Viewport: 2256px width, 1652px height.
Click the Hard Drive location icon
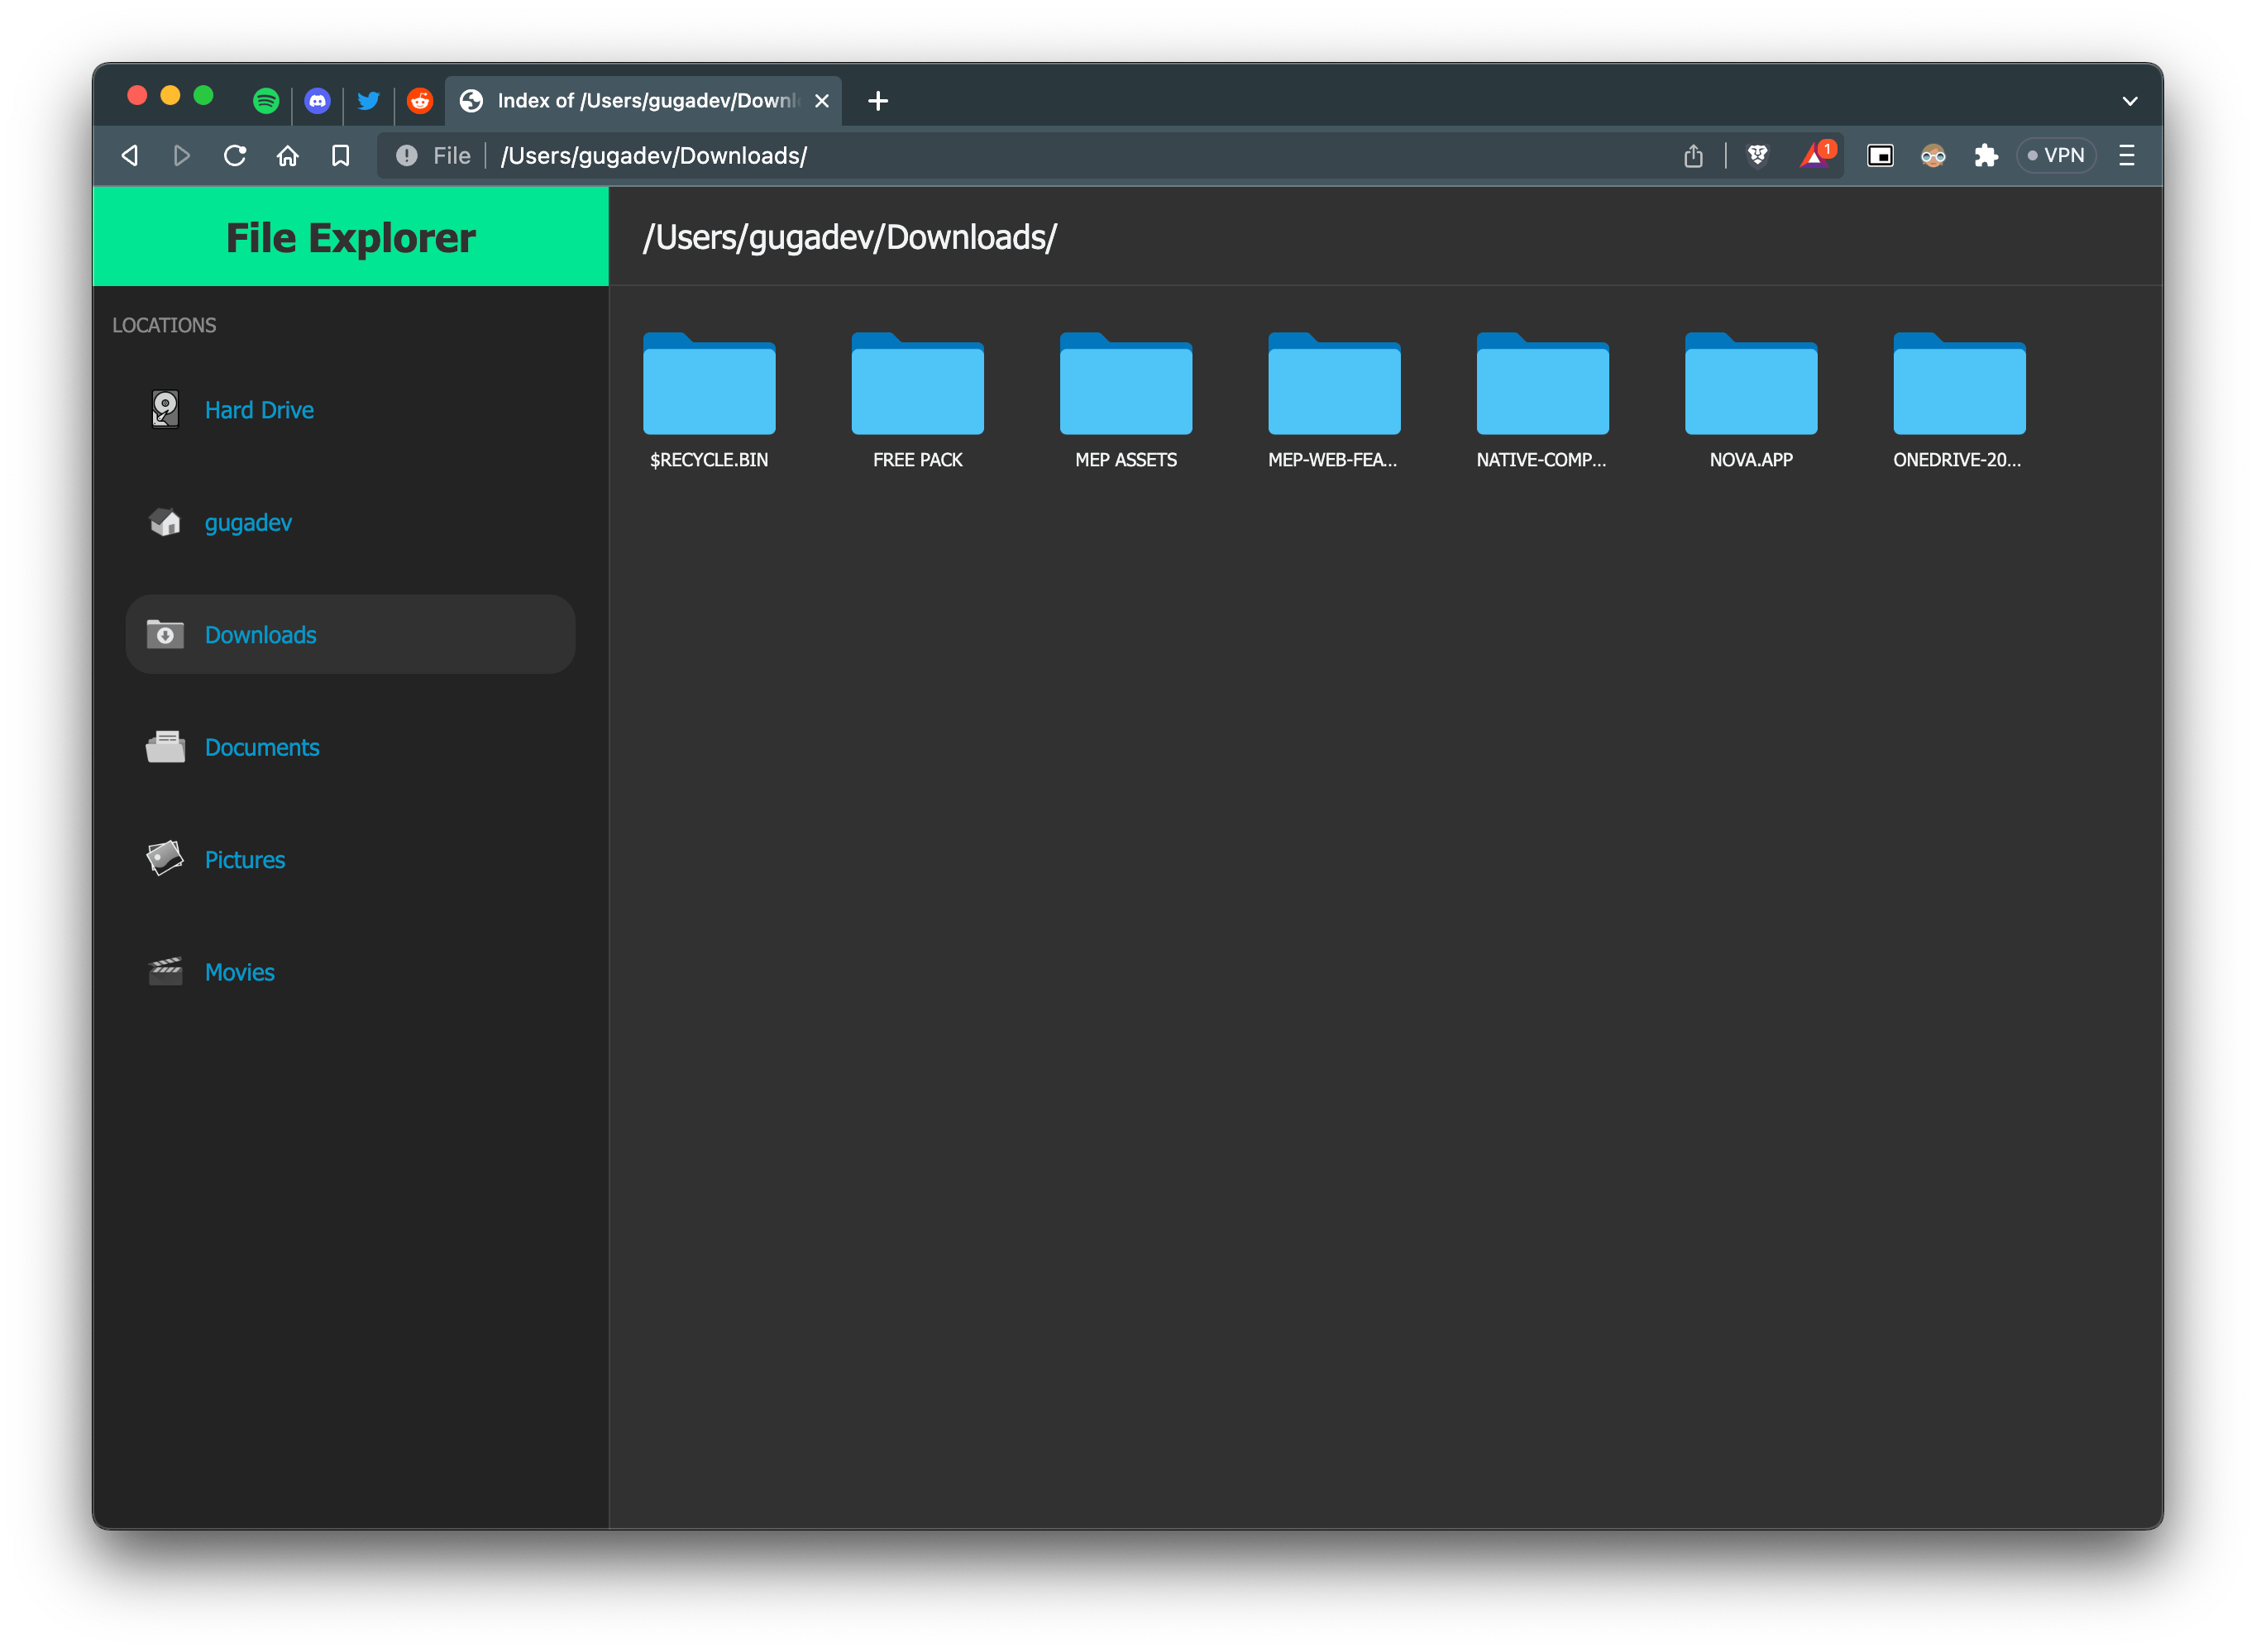pyautogui.click(x=165, y=409)
